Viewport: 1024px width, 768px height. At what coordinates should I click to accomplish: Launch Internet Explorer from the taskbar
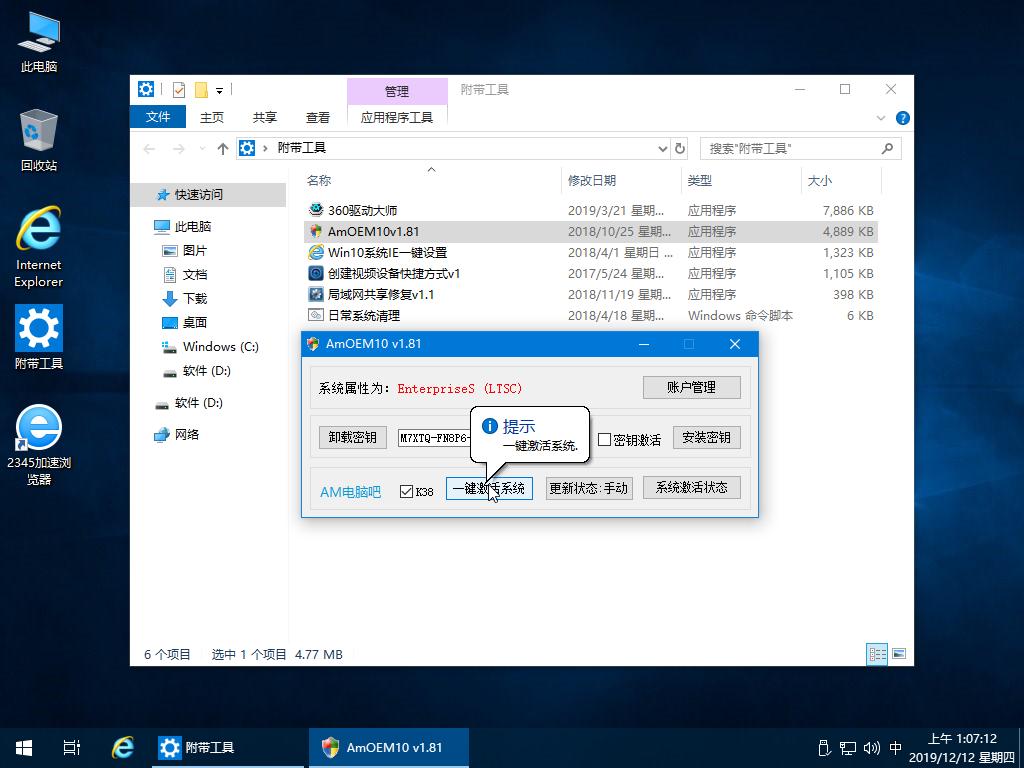point(123,748)
